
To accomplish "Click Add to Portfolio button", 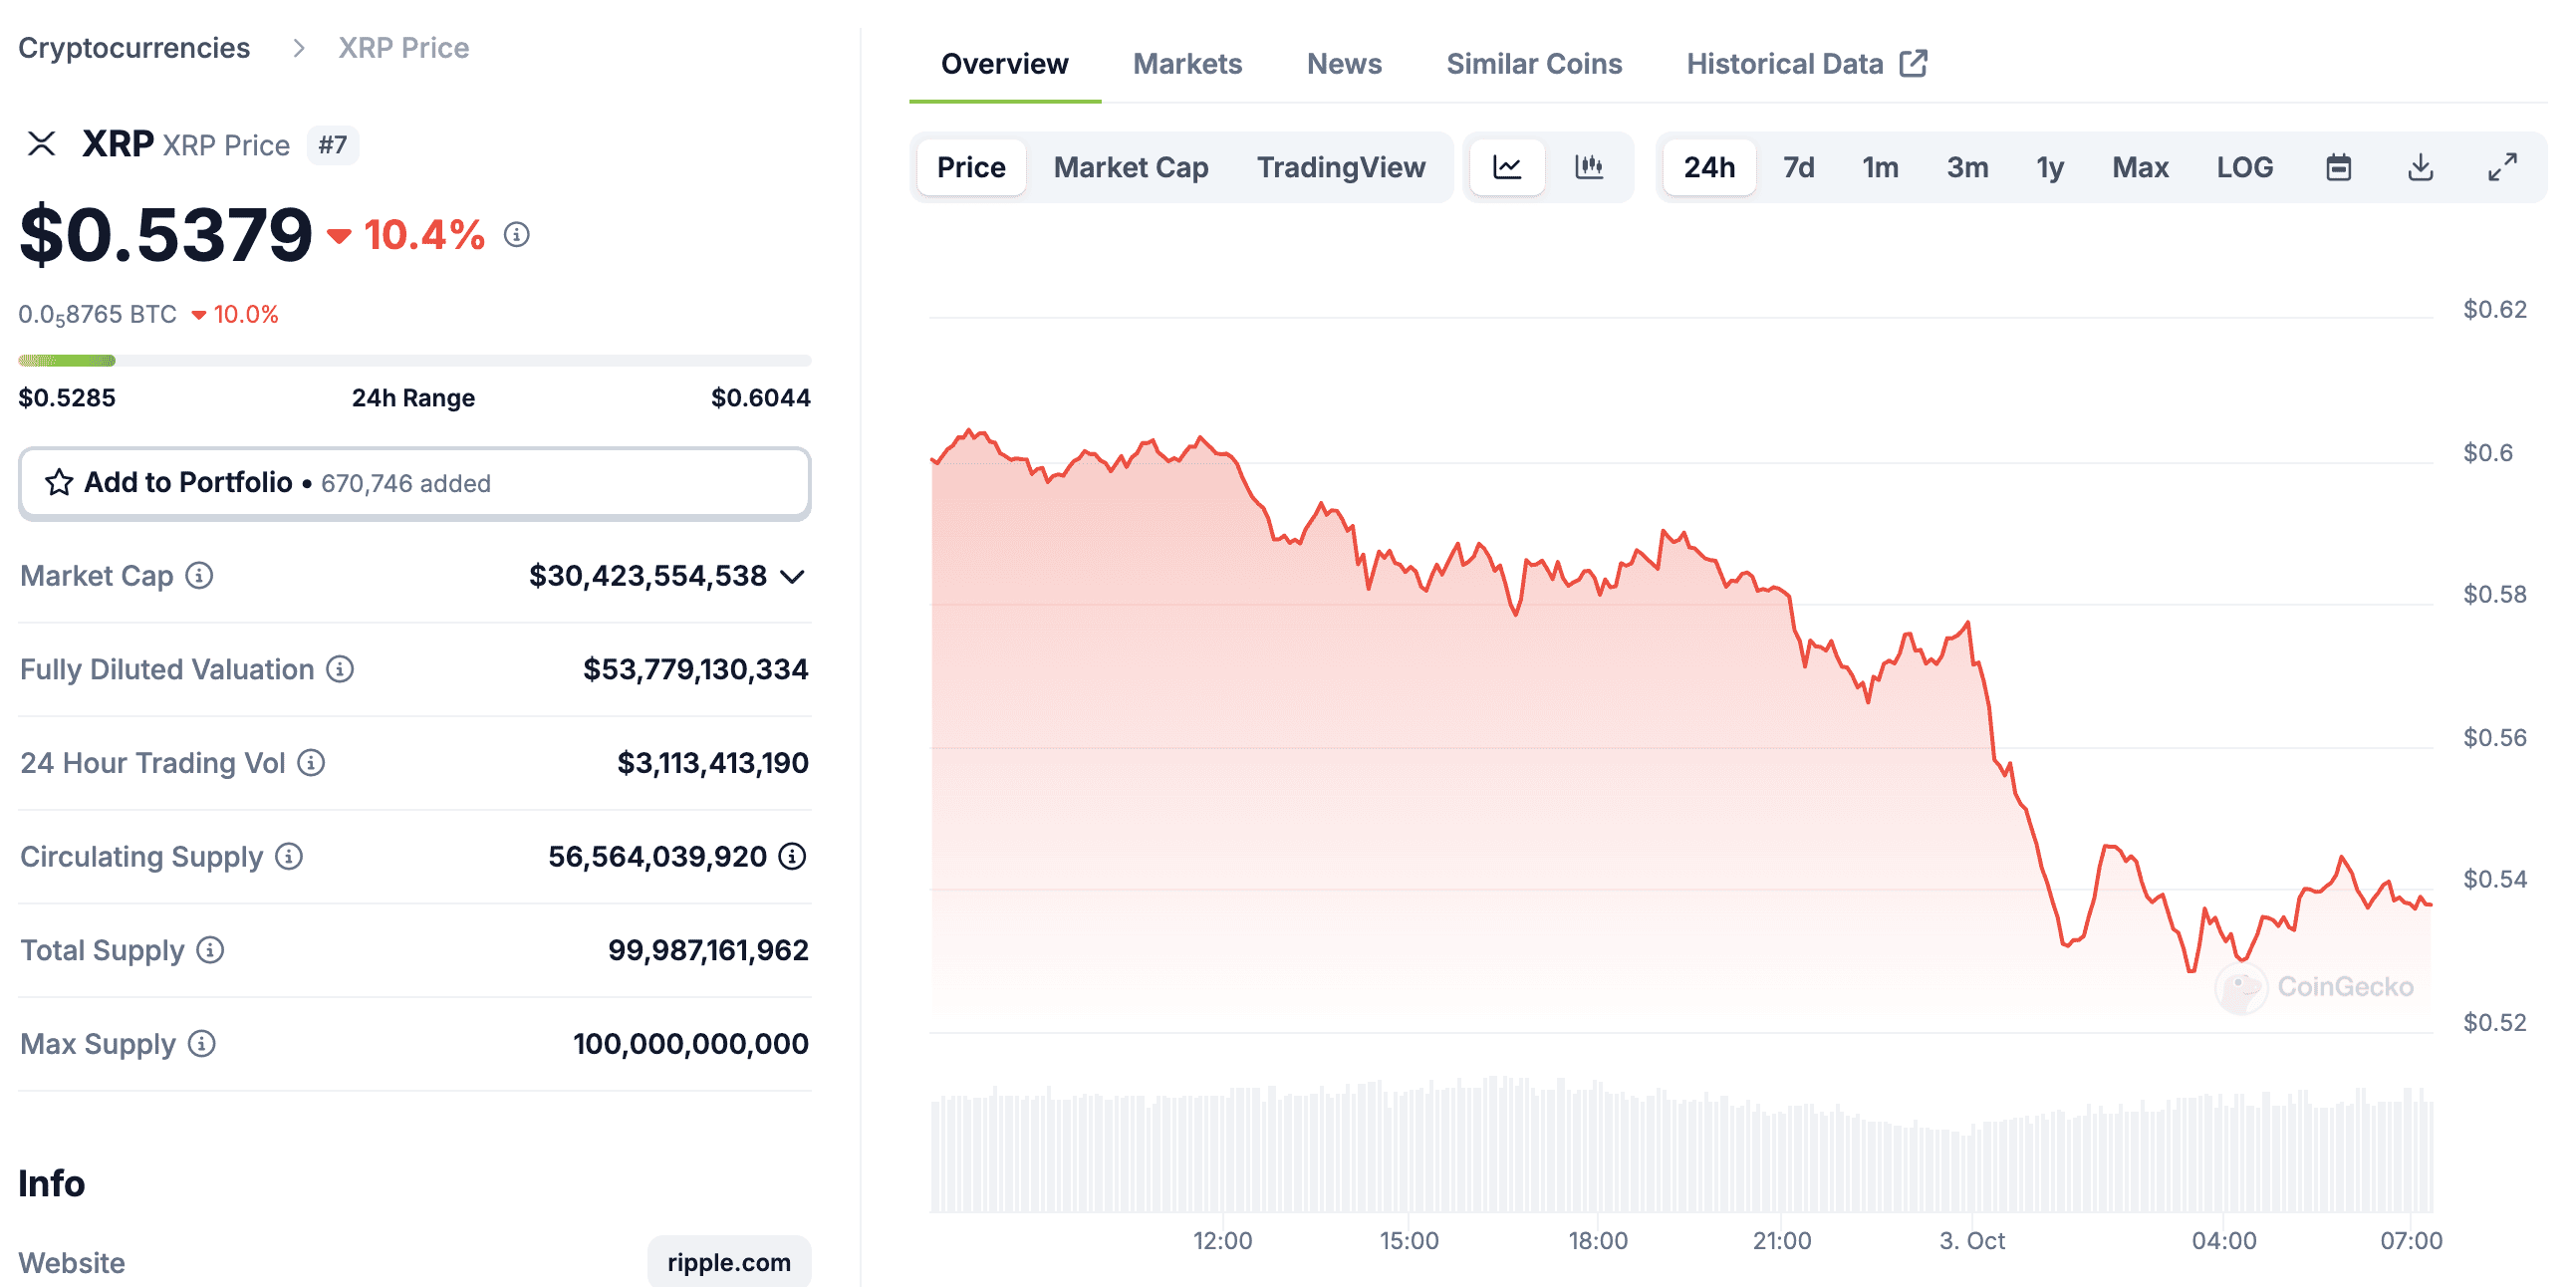I will click(414, 484).
